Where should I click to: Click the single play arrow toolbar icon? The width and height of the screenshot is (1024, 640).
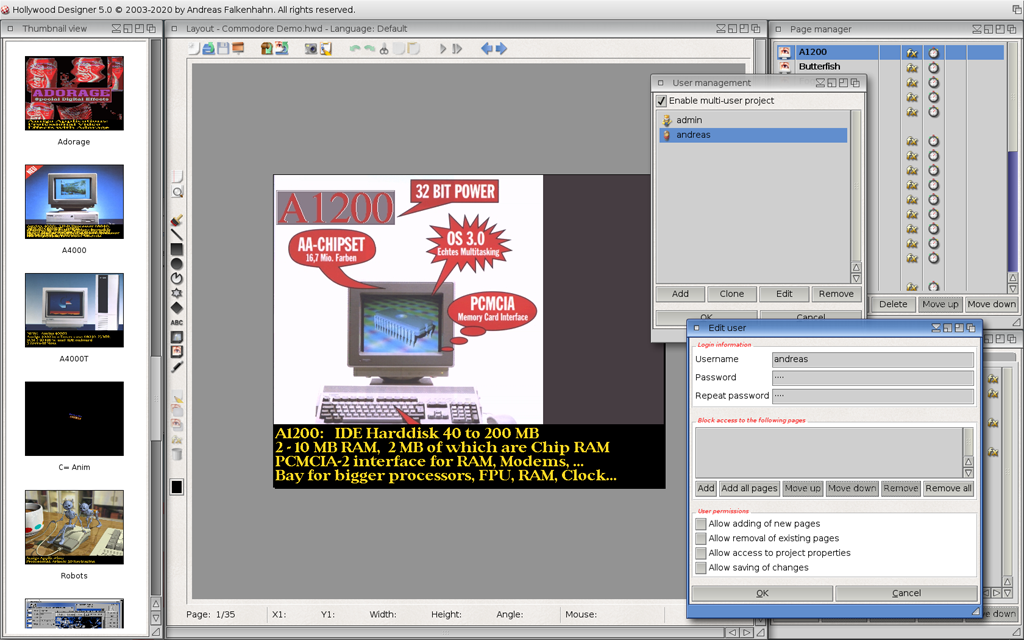pyautogui.click(x=443, y=48)
